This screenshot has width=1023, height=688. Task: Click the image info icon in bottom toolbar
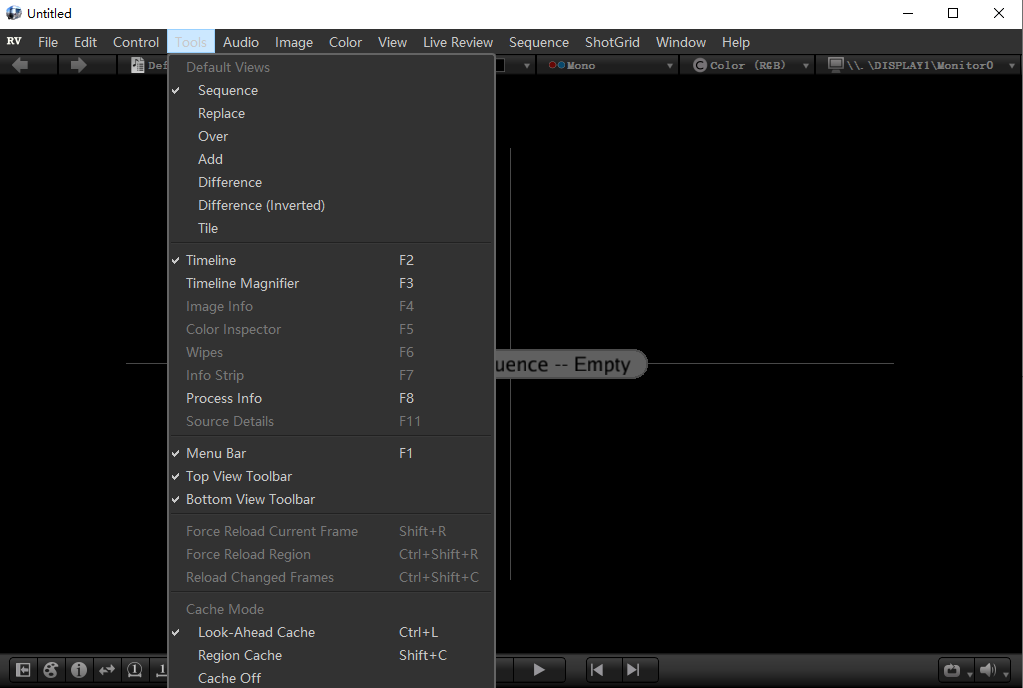[78, 670]
